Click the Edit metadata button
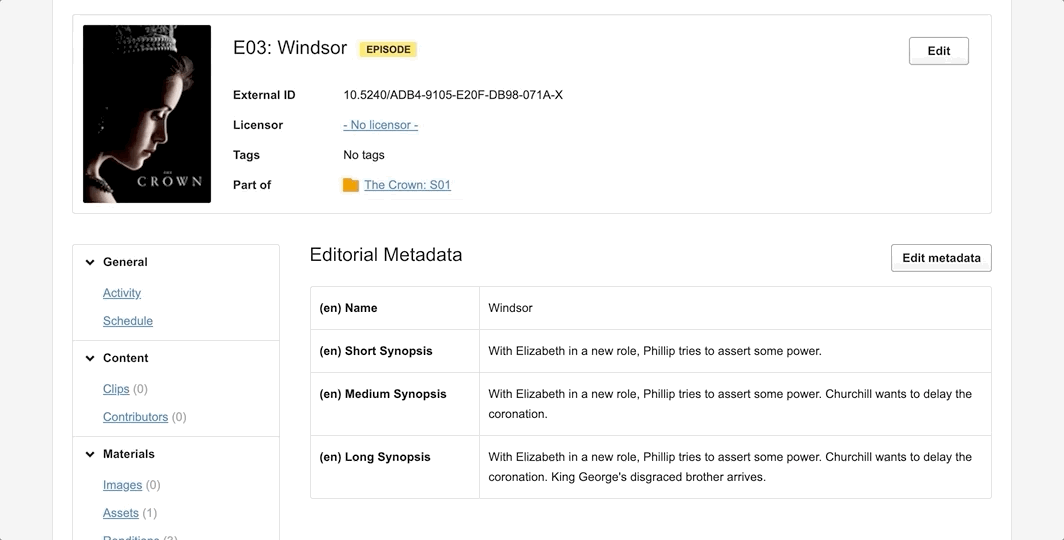 [x=940, y=258]
